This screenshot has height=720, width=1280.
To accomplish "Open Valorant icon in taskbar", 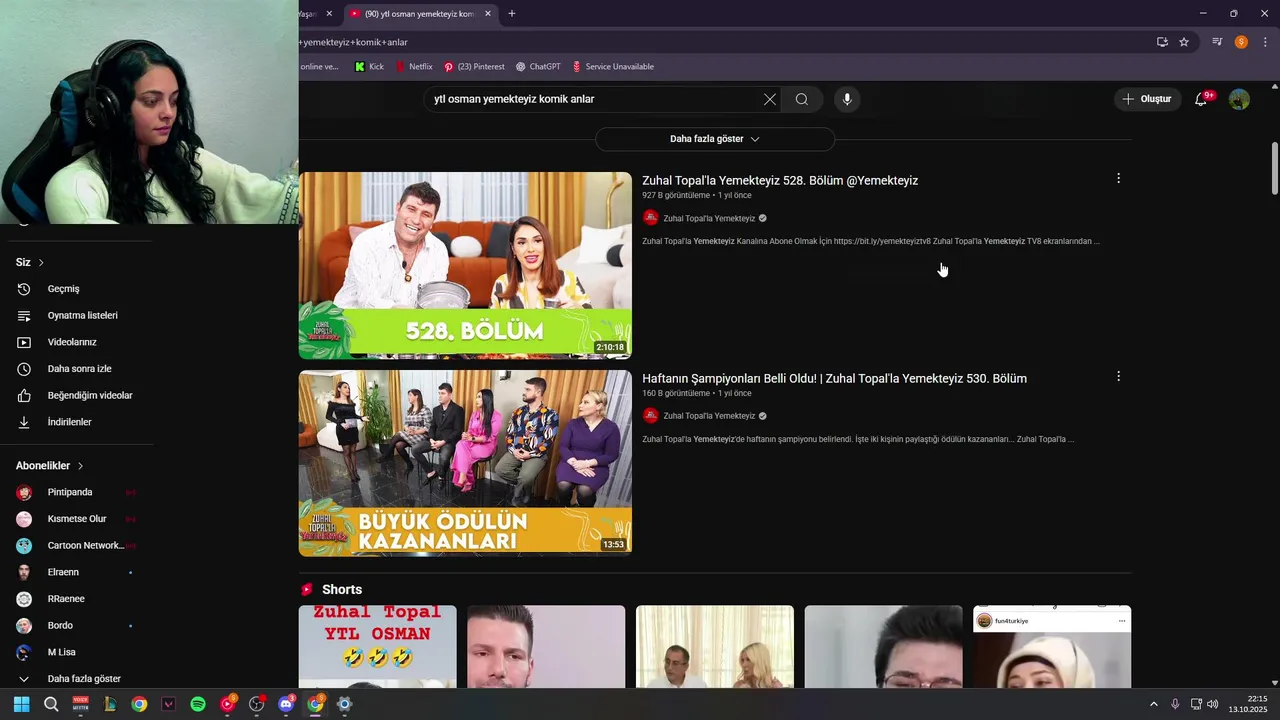I will [168, 704].
